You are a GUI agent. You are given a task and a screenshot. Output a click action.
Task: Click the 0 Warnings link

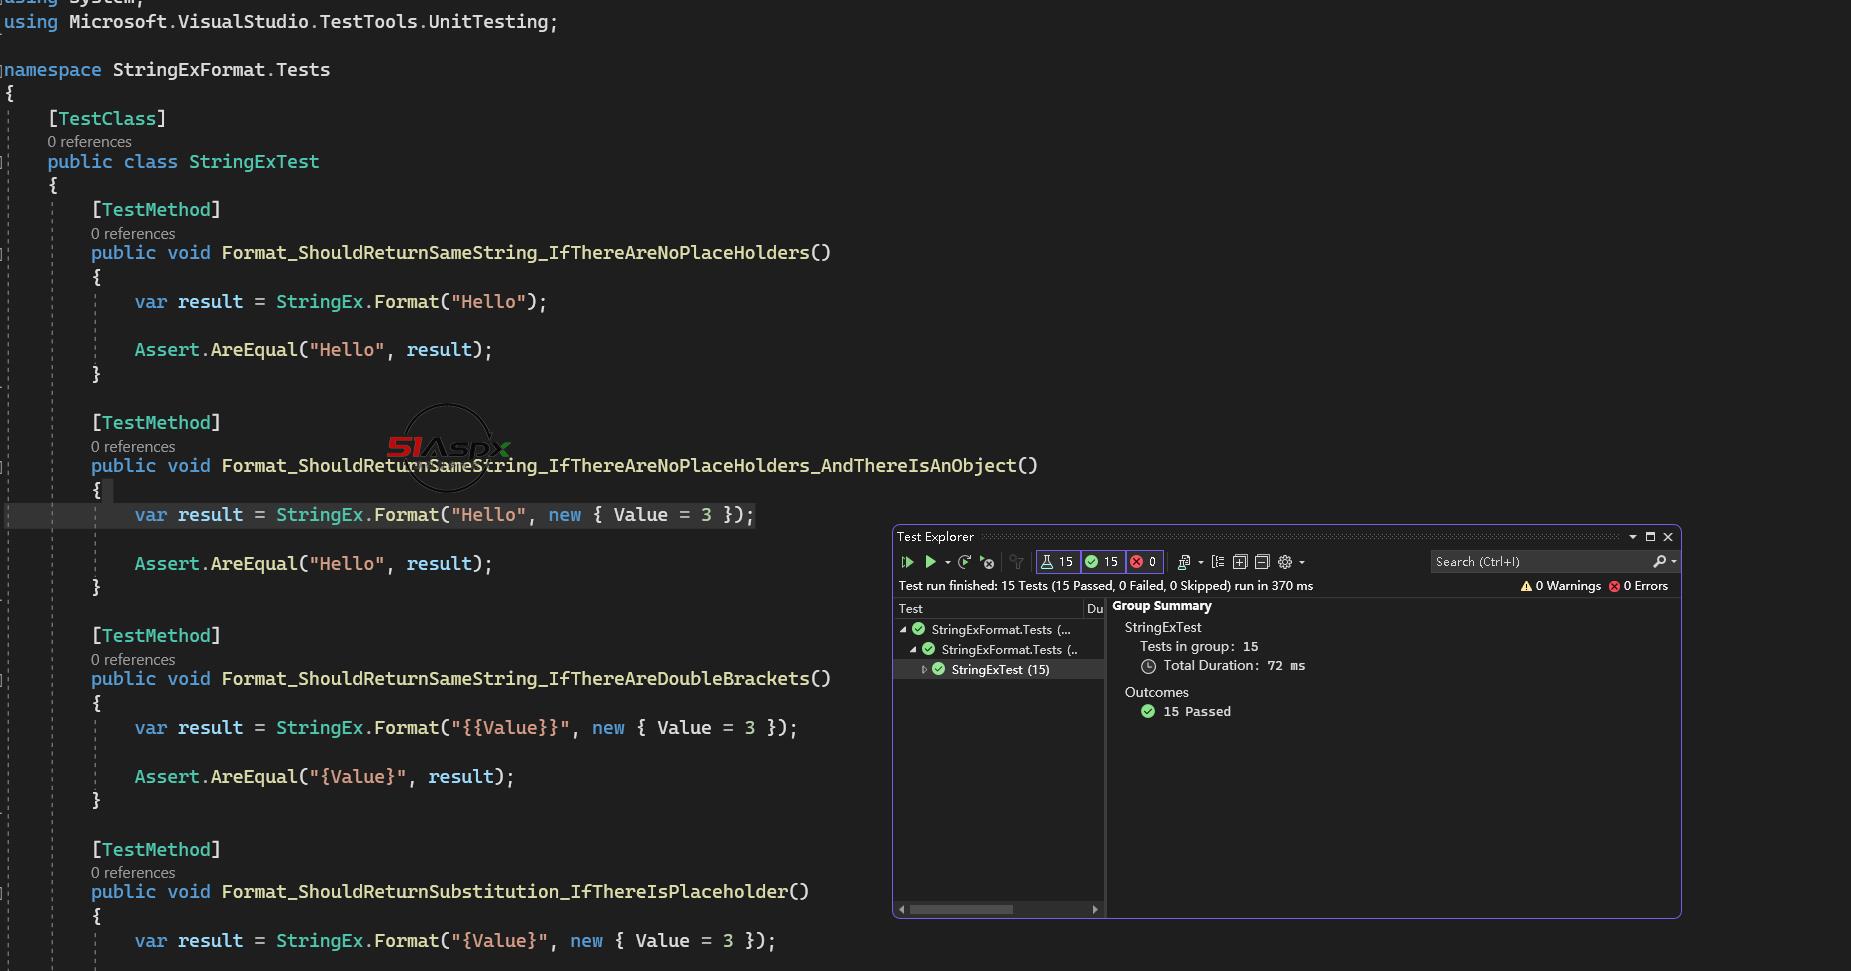click(1561, 586)
